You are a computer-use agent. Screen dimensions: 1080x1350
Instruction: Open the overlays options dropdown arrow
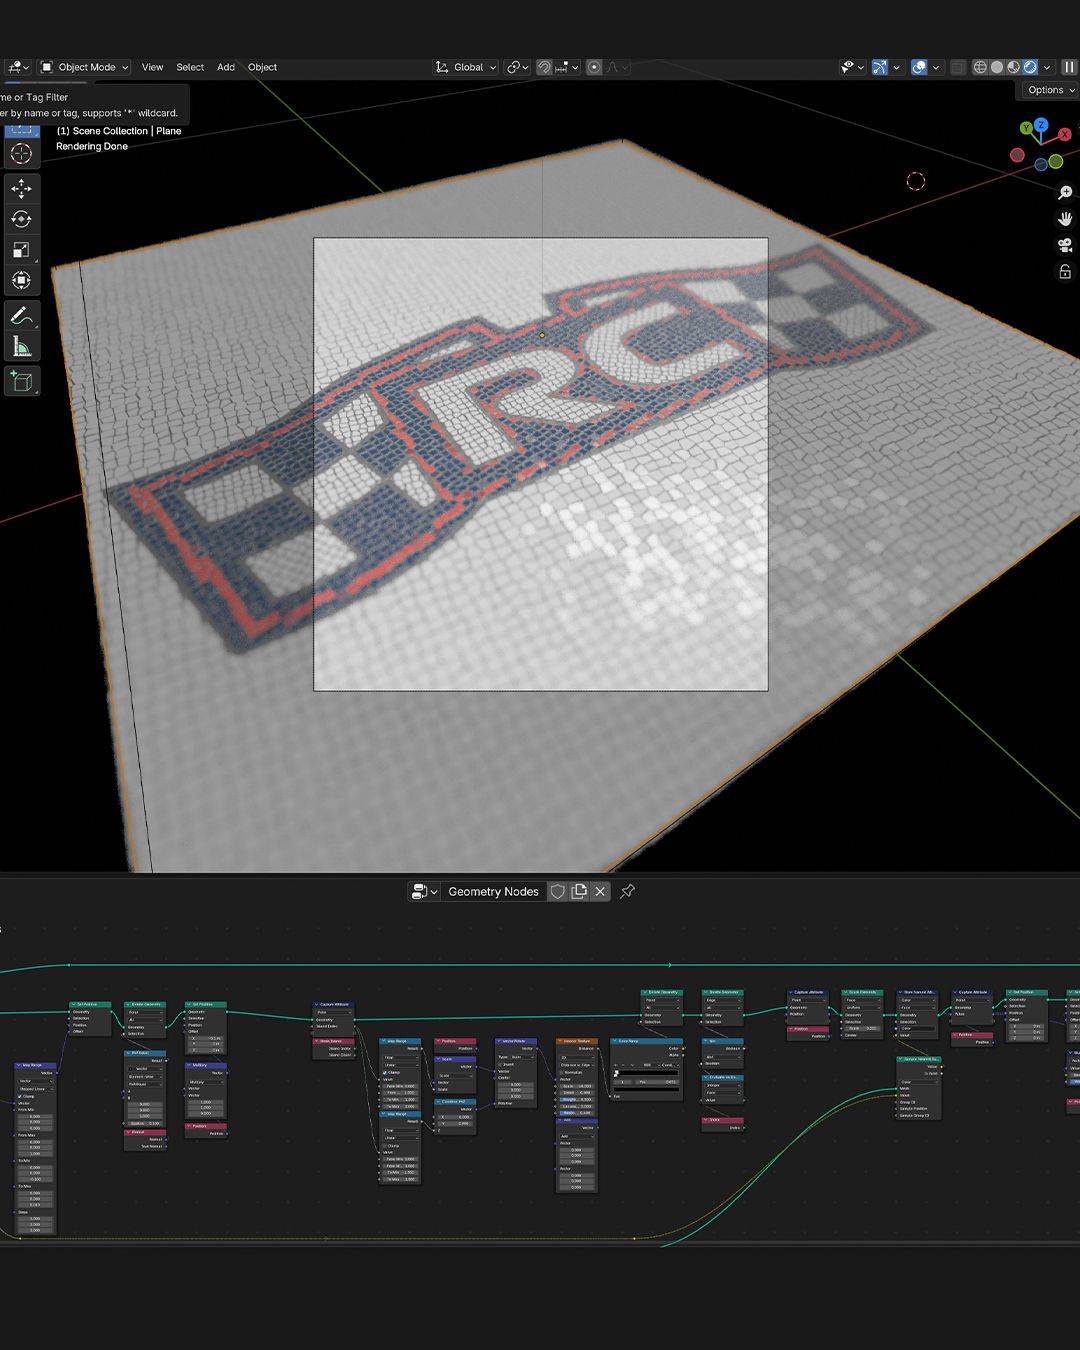935,67
